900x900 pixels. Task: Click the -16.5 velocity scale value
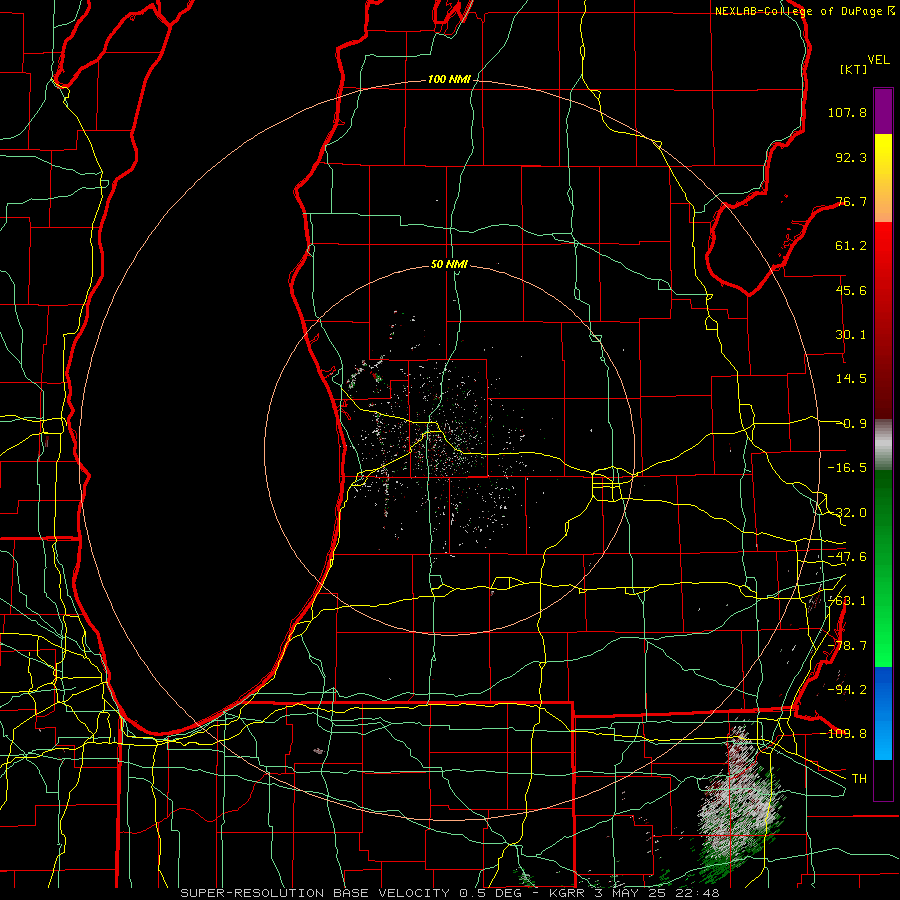pos(847,468)
